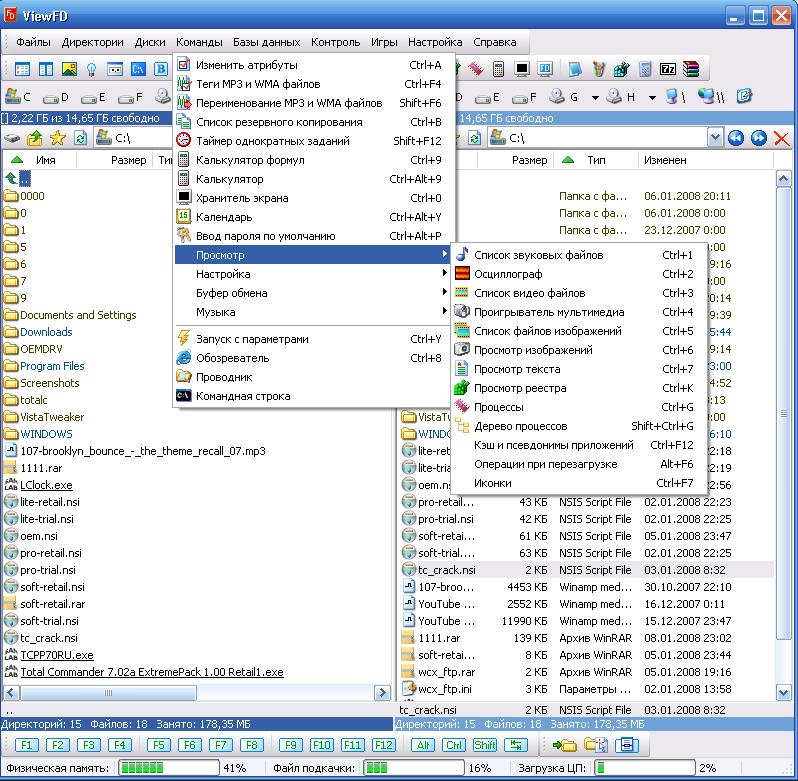Click the F12 function key button
Image resolution: width=798 pixels, height=781 pixels.
[383, 745]
